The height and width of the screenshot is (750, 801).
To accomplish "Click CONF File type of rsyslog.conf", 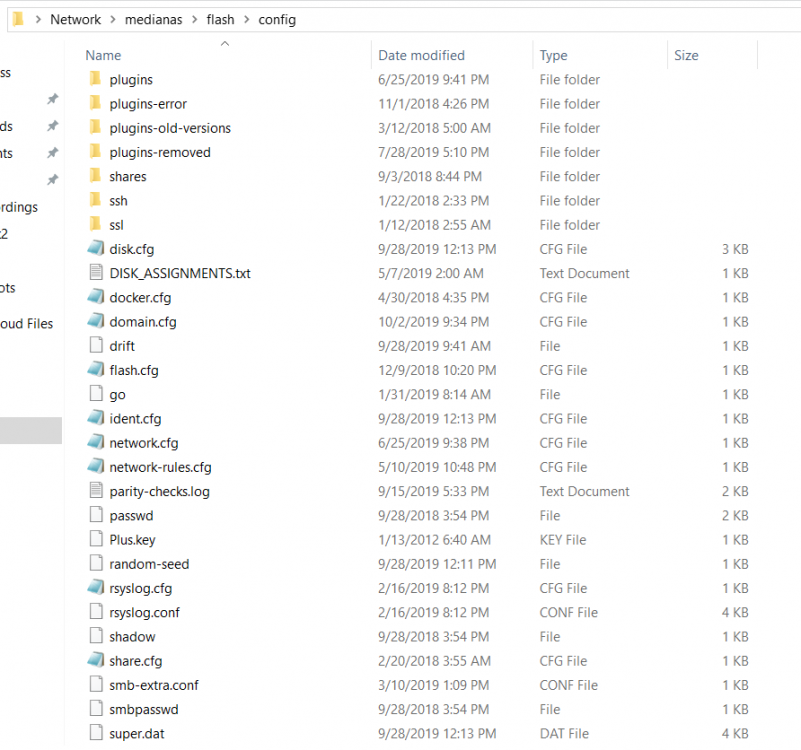I will pos(569,612).
